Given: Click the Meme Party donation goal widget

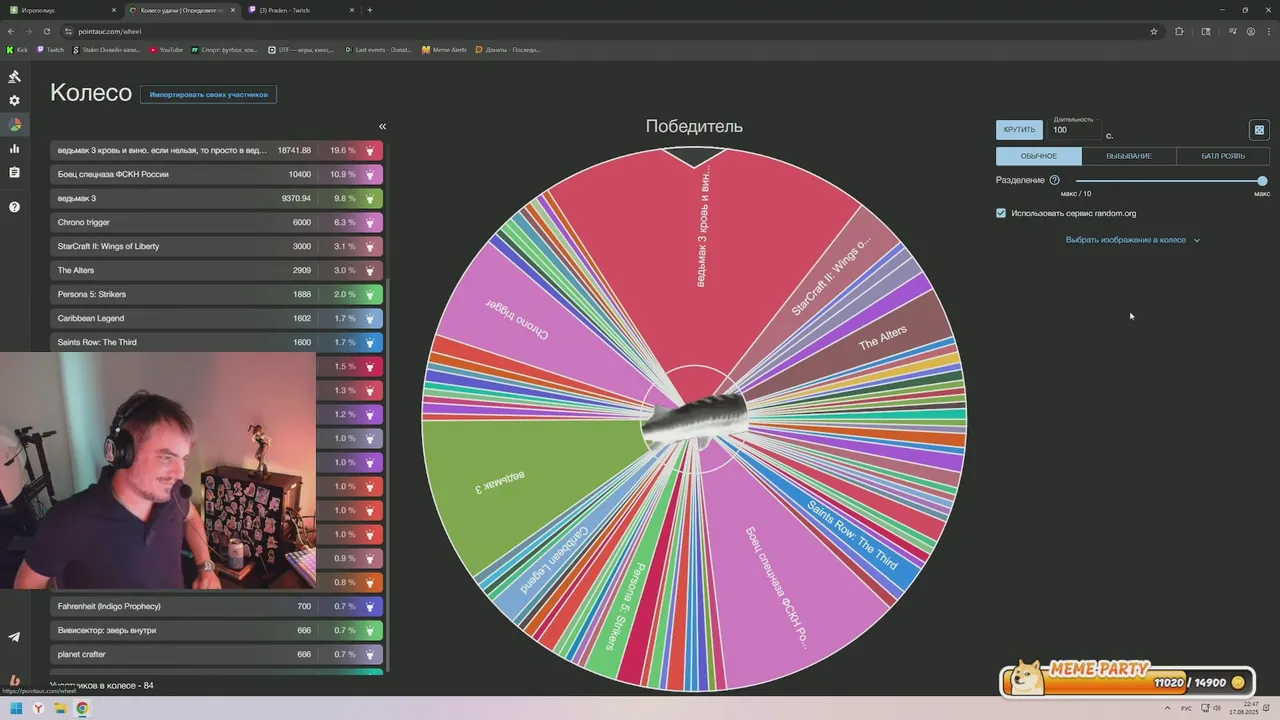Looking at the screenshot, I should (x=1127, y=680).
